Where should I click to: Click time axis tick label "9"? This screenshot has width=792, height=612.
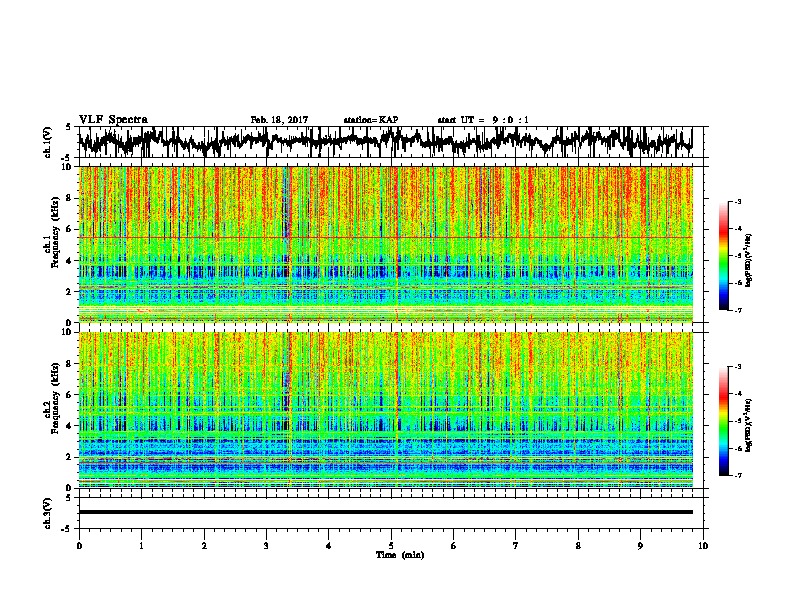click(x=640, y=546)
